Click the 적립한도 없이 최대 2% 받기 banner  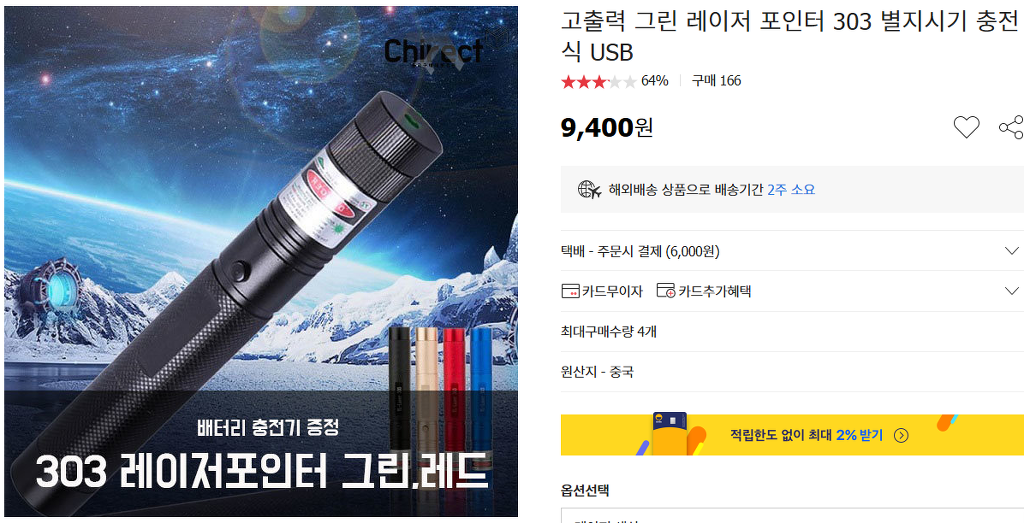792,434
